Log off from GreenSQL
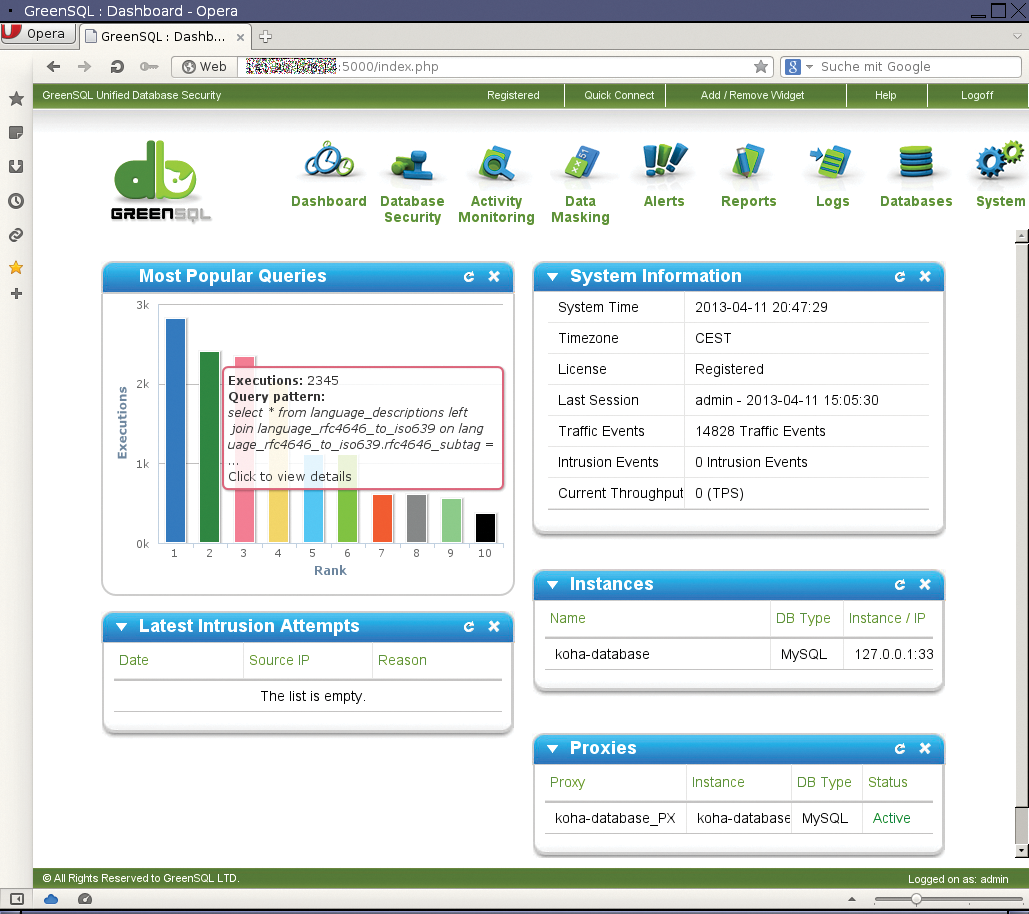 975,95
